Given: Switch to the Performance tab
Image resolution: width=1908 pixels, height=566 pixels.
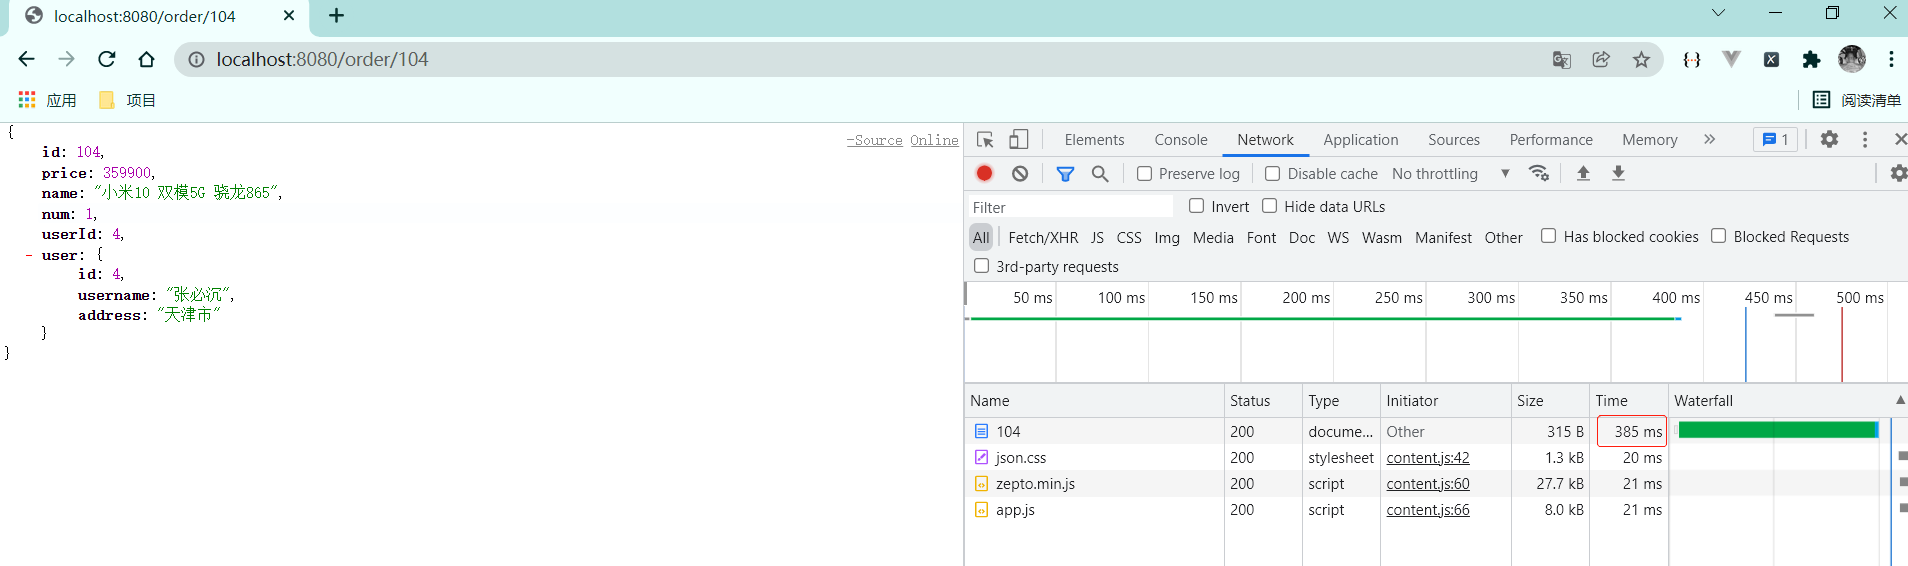Looking at the screenshot, I should point(1551,140).
